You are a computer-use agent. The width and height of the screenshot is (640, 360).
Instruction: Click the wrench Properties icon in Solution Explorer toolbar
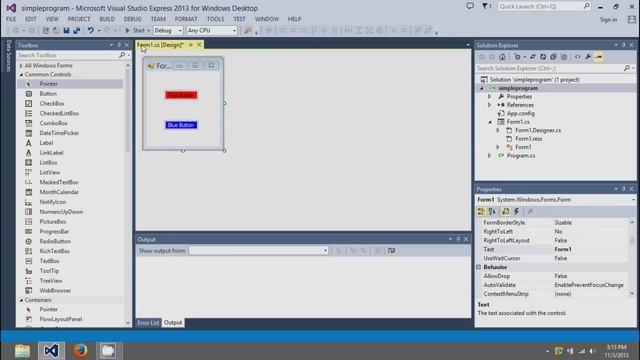pos(588,57)
